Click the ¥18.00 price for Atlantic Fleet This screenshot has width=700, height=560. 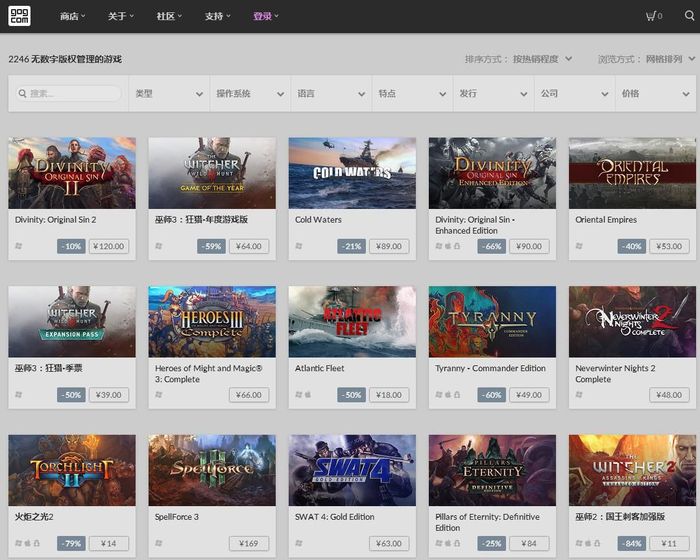click(x=389, y=395)
